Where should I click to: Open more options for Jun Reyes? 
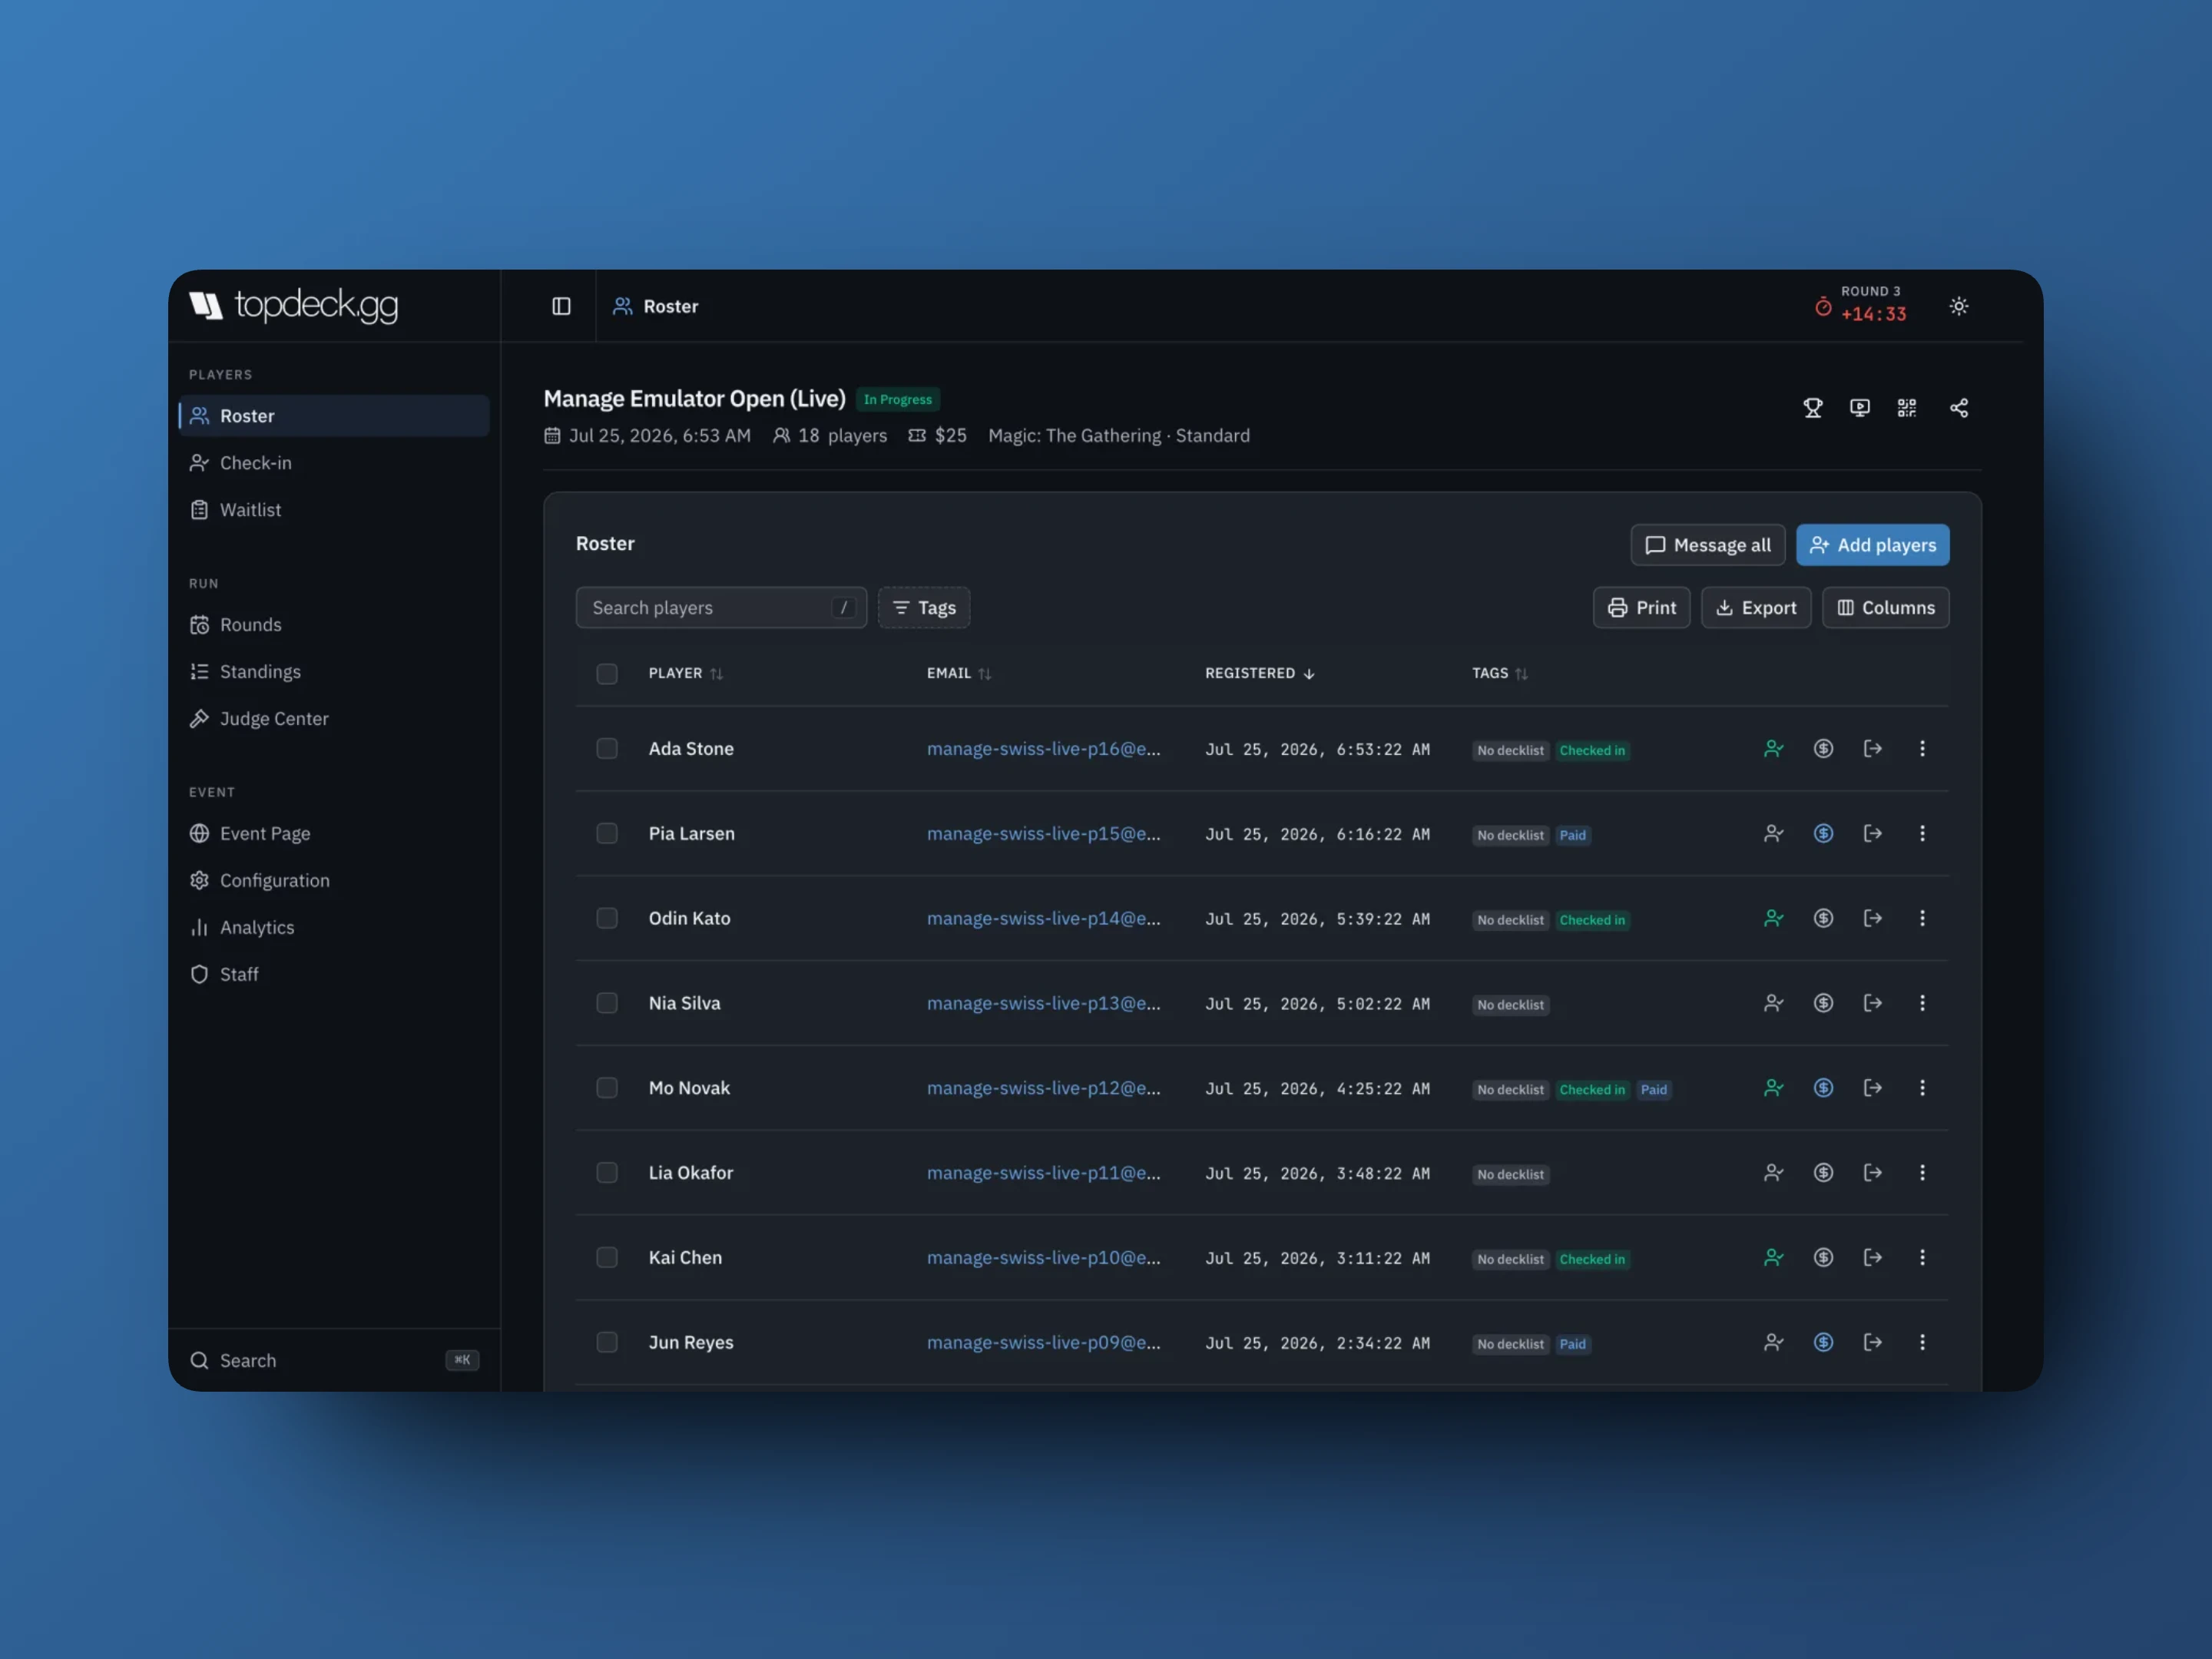1921,1342
